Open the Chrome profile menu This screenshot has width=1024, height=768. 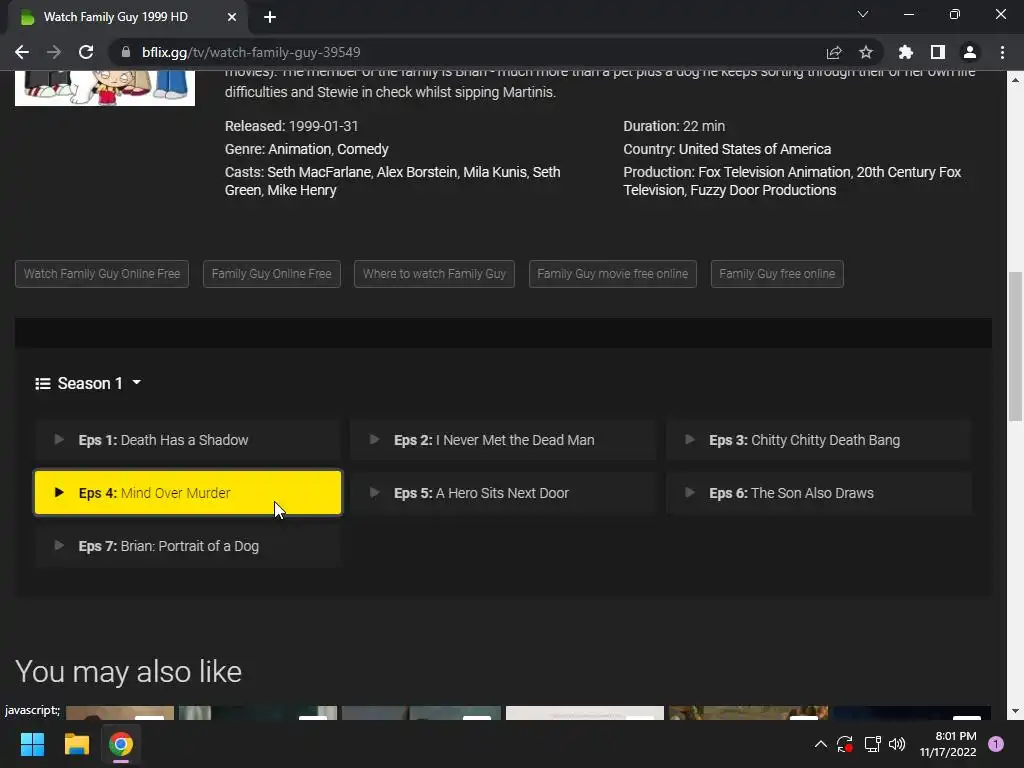970,52
